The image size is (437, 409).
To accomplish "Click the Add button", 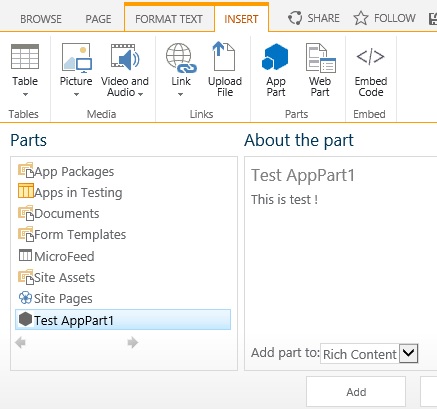I will [x=356, y=392].
